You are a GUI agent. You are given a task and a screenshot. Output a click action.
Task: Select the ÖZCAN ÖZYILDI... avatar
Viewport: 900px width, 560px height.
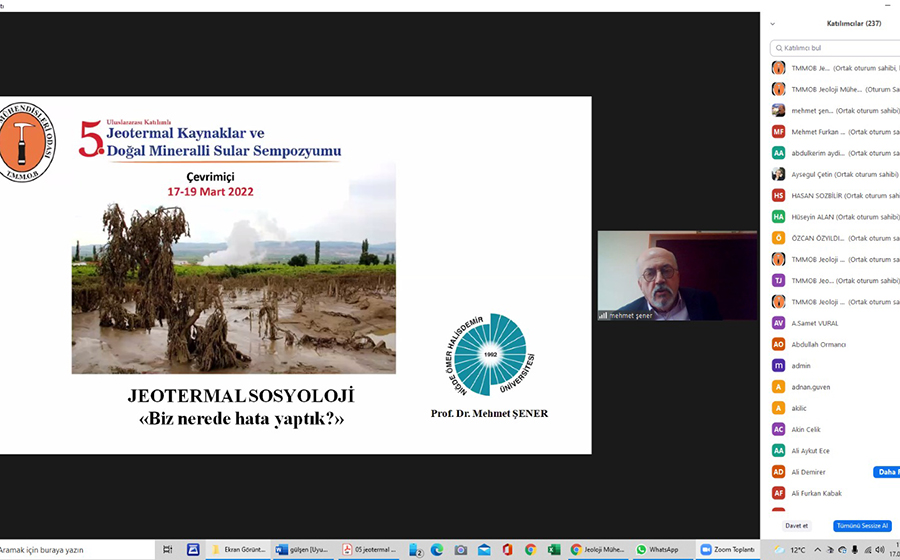point(778,238)
